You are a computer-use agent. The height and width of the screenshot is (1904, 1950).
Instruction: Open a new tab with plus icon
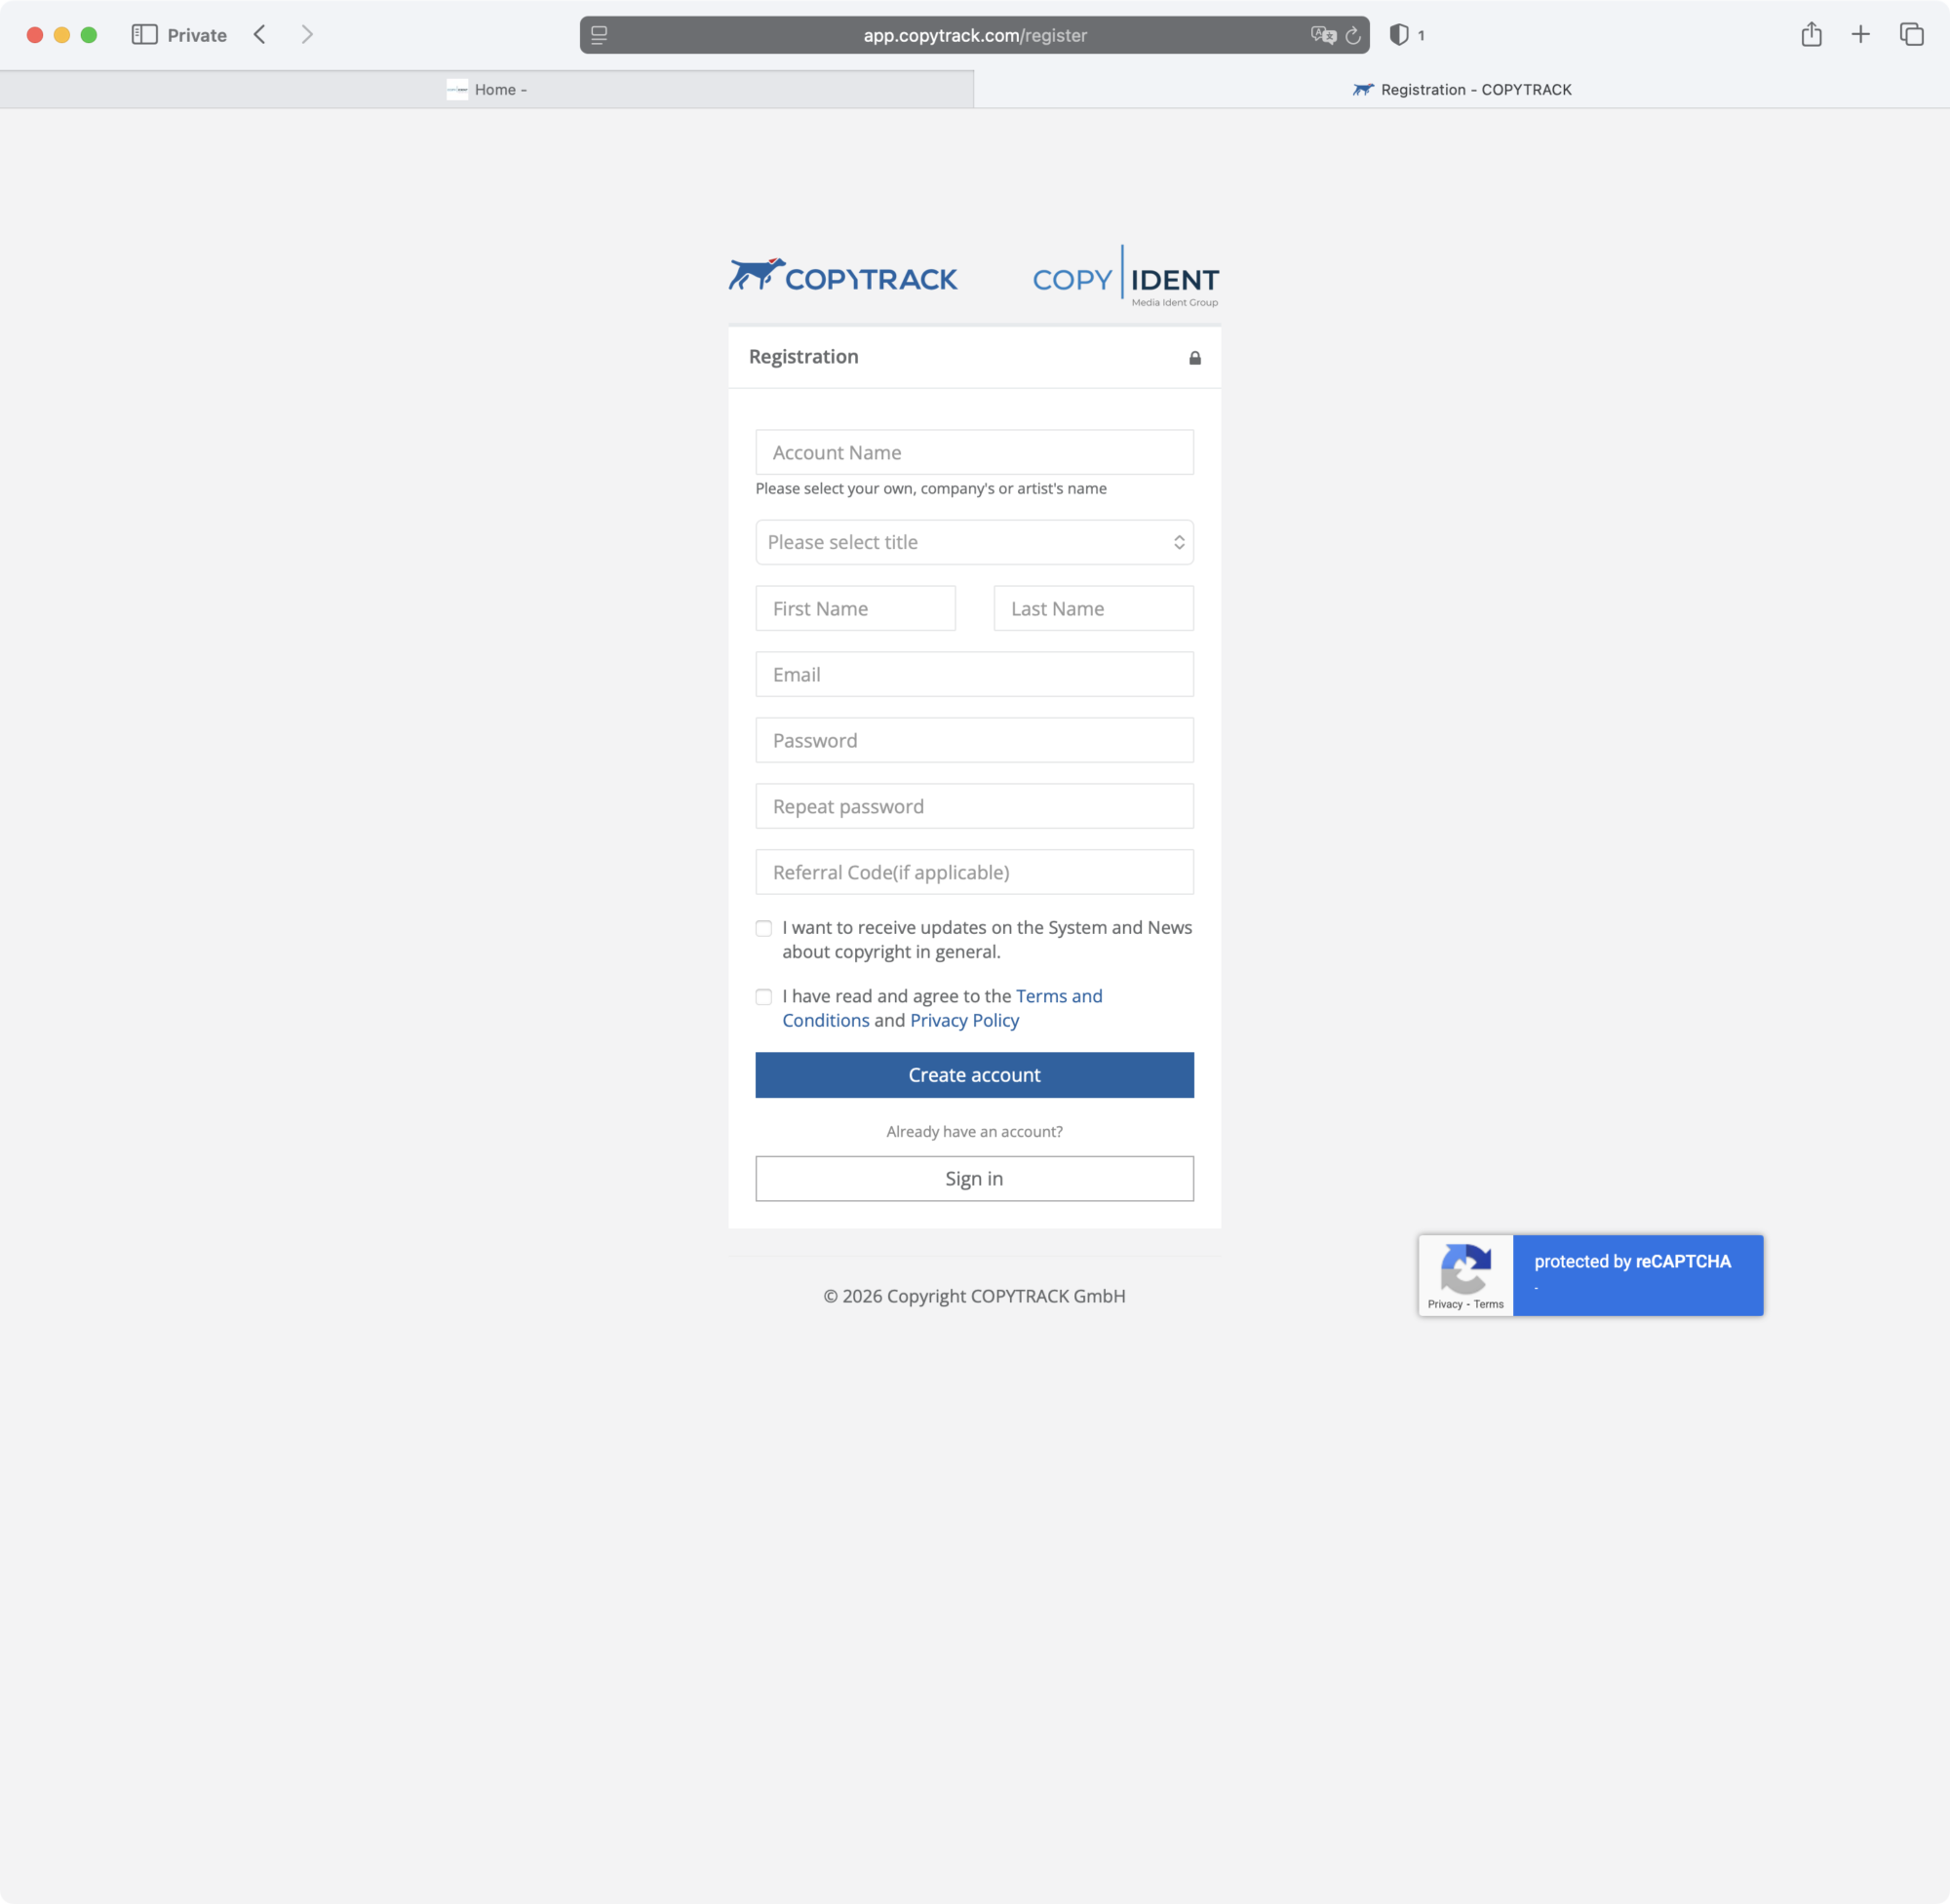(1860, 35)
